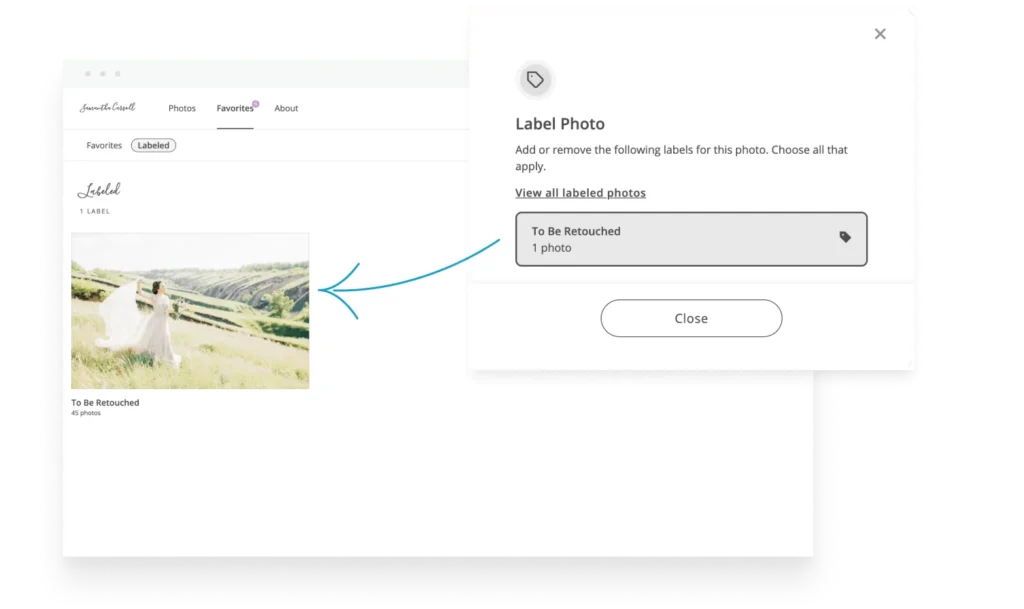1024x609 pixels.
Task: Go to the Favorites tab
Action: (x=235, y=109)
